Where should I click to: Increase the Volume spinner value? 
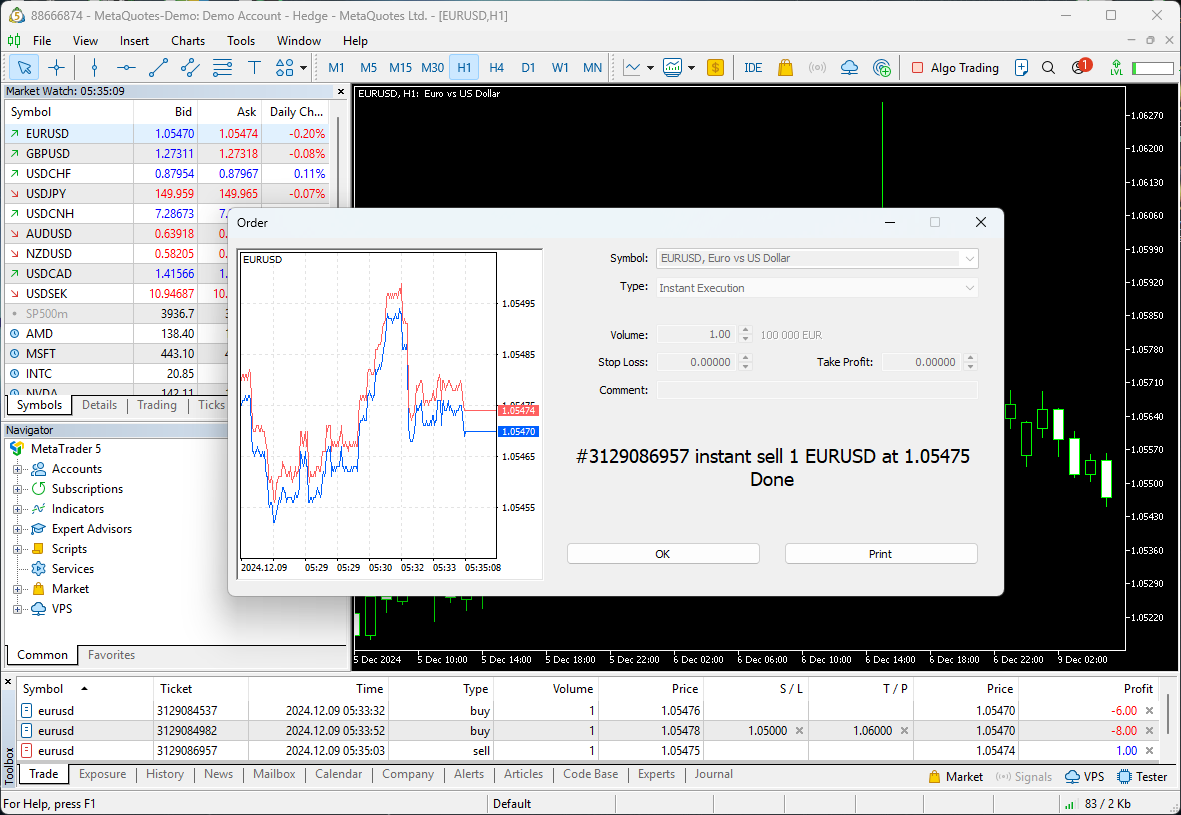tap(746, 330)
